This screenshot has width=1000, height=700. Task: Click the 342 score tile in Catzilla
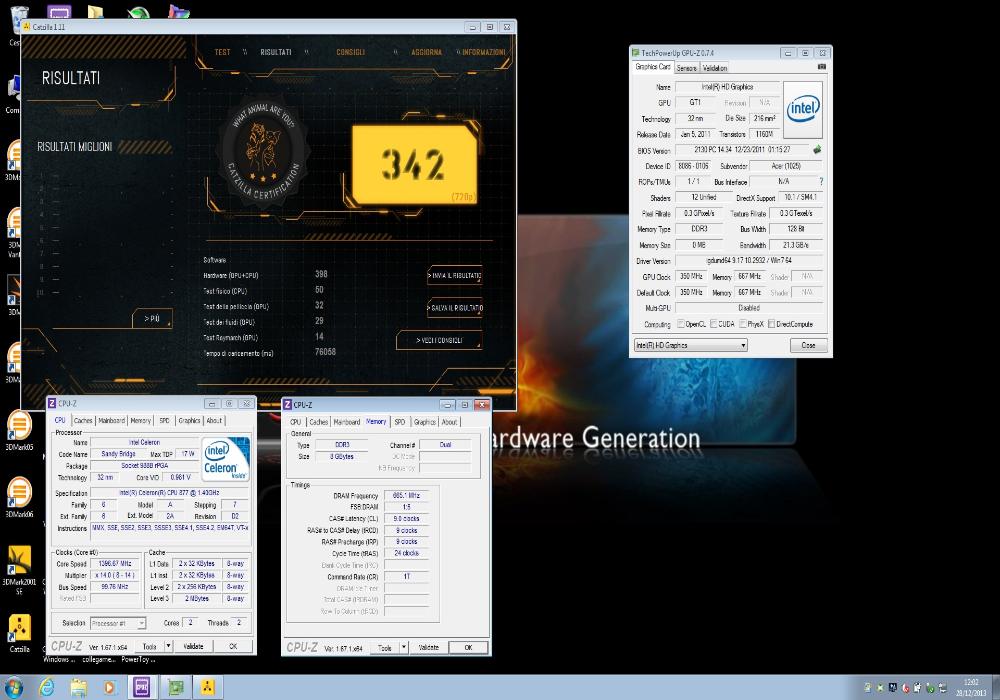point(415,164)
